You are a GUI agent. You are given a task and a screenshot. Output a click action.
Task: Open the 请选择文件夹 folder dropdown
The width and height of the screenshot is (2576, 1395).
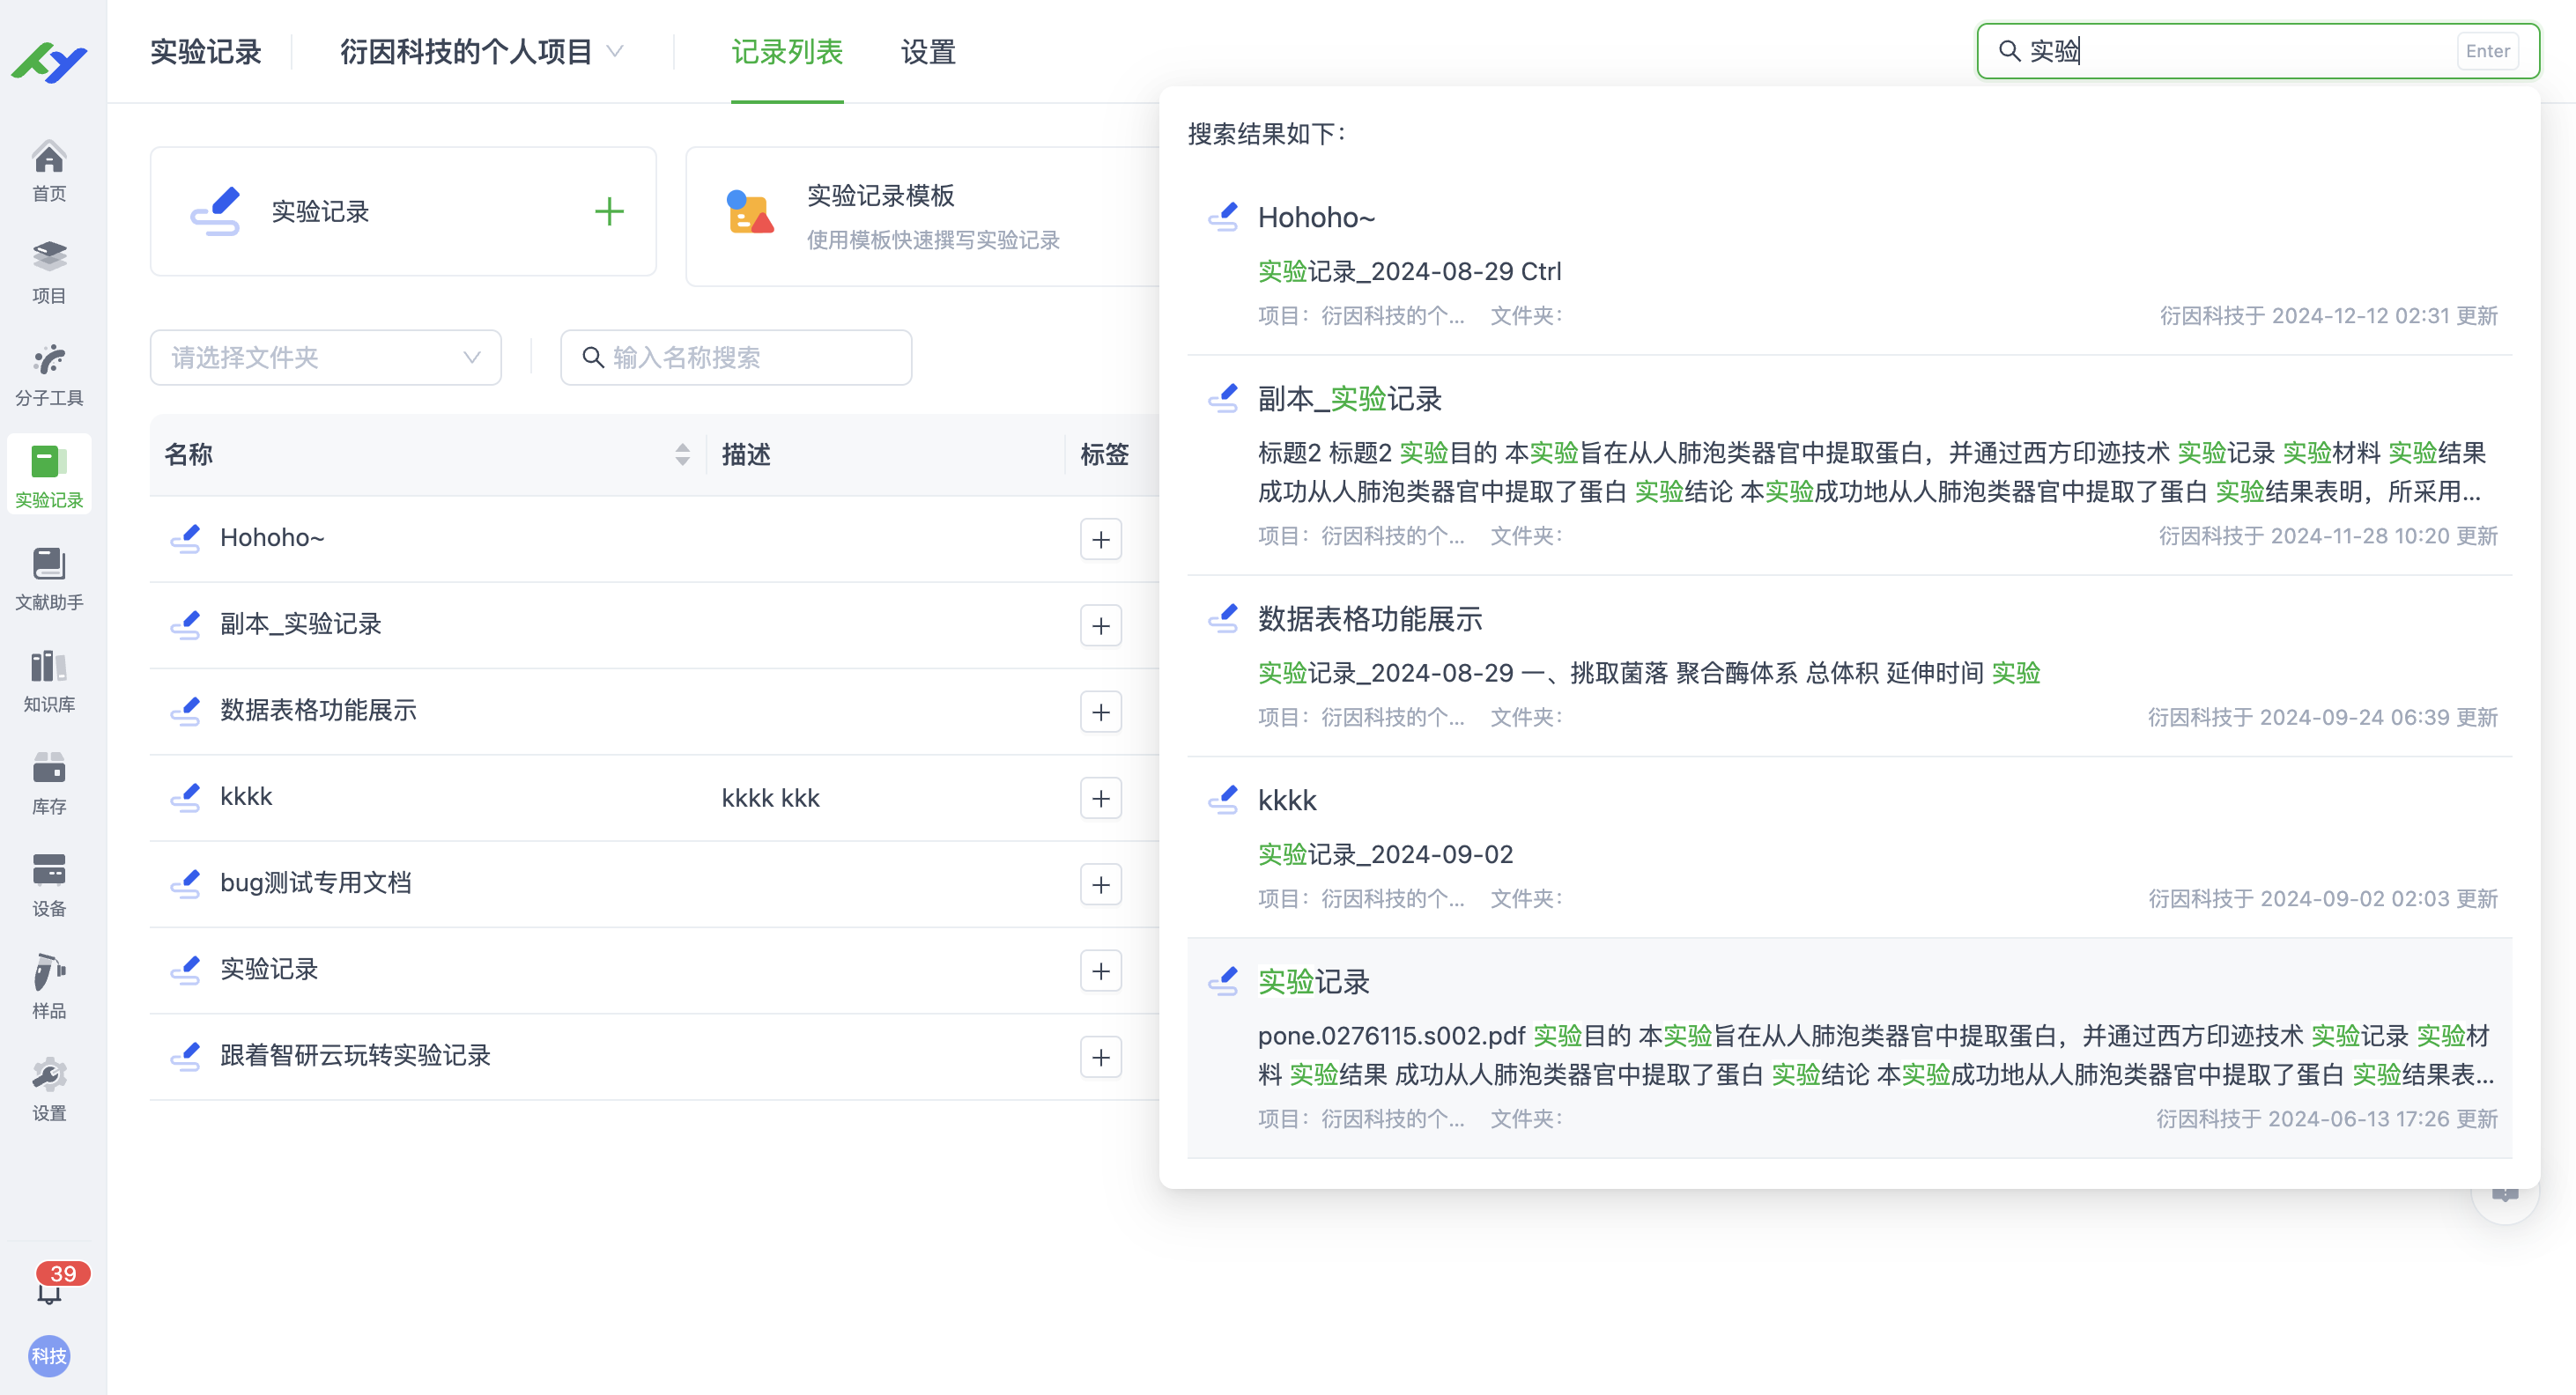325,358
